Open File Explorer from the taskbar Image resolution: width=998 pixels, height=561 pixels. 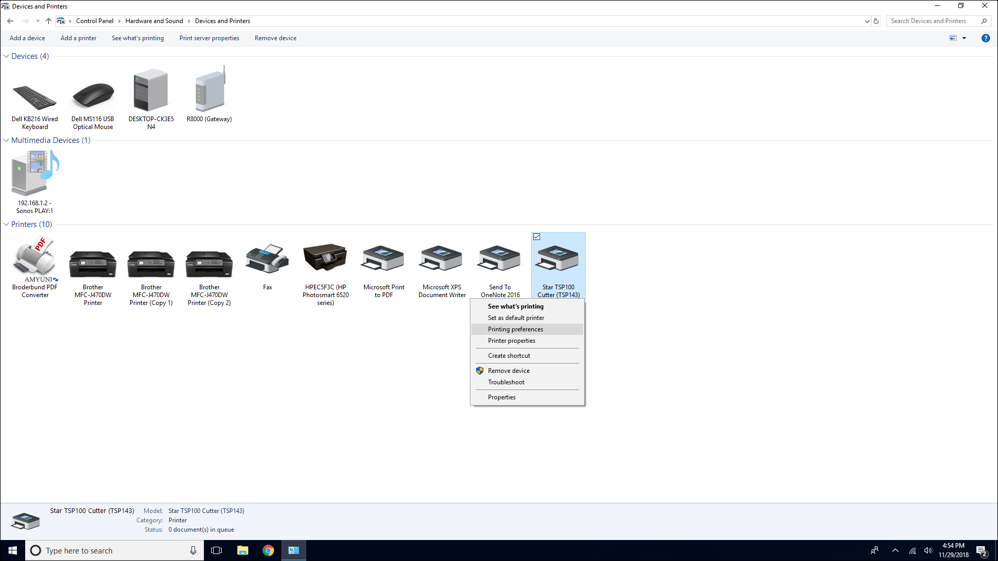point(242,550)
